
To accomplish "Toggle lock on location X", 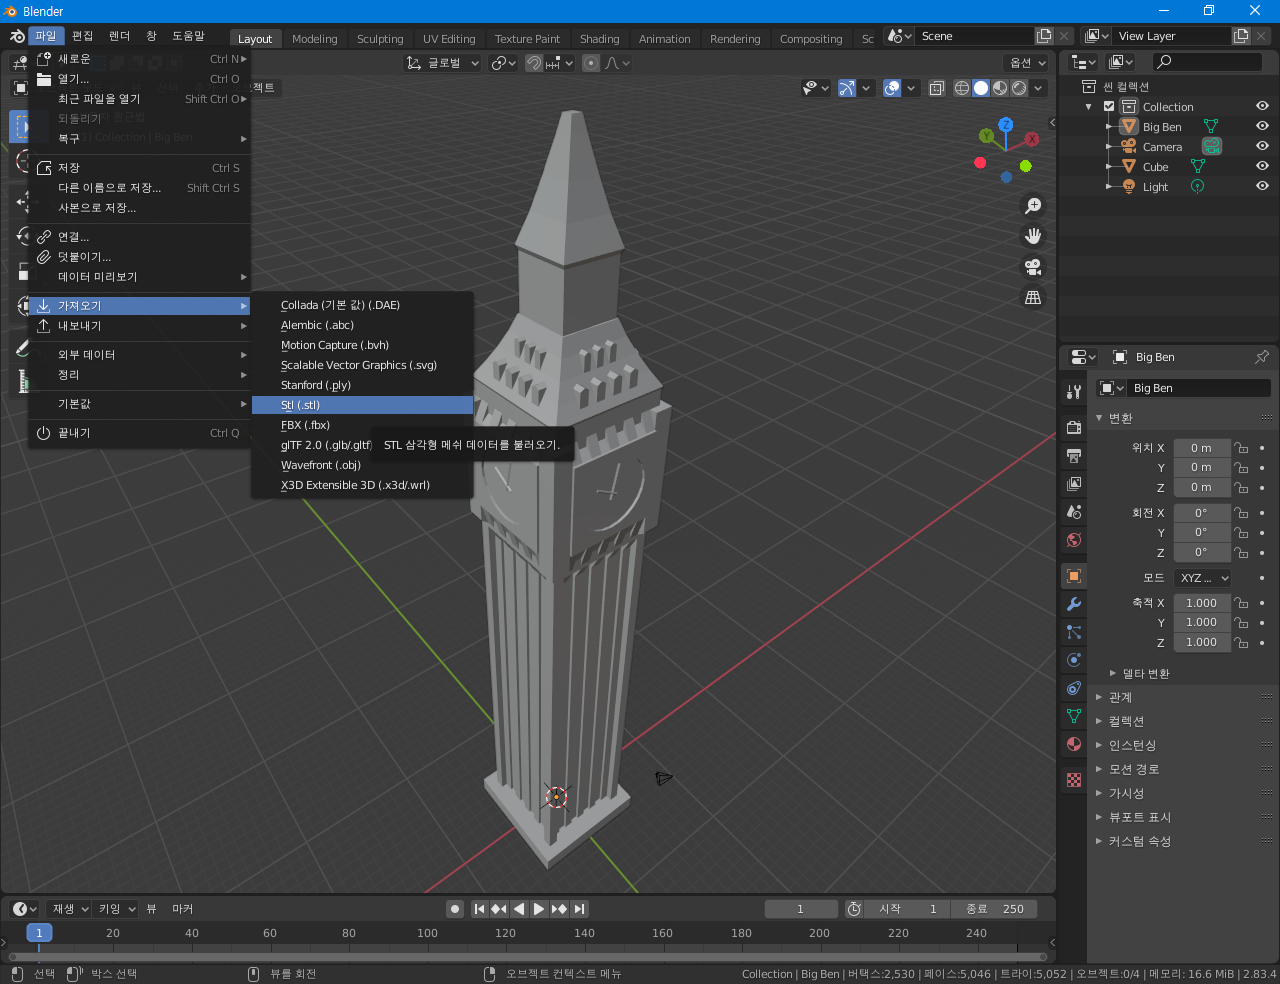I will (x=1241, y=448).
